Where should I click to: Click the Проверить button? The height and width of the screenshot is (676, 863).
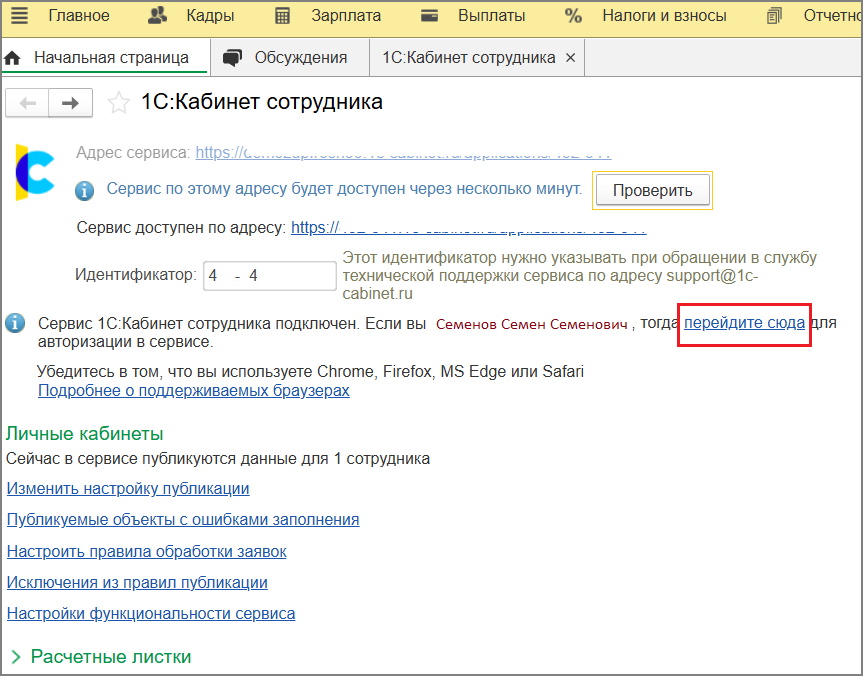tap(653, 190)
